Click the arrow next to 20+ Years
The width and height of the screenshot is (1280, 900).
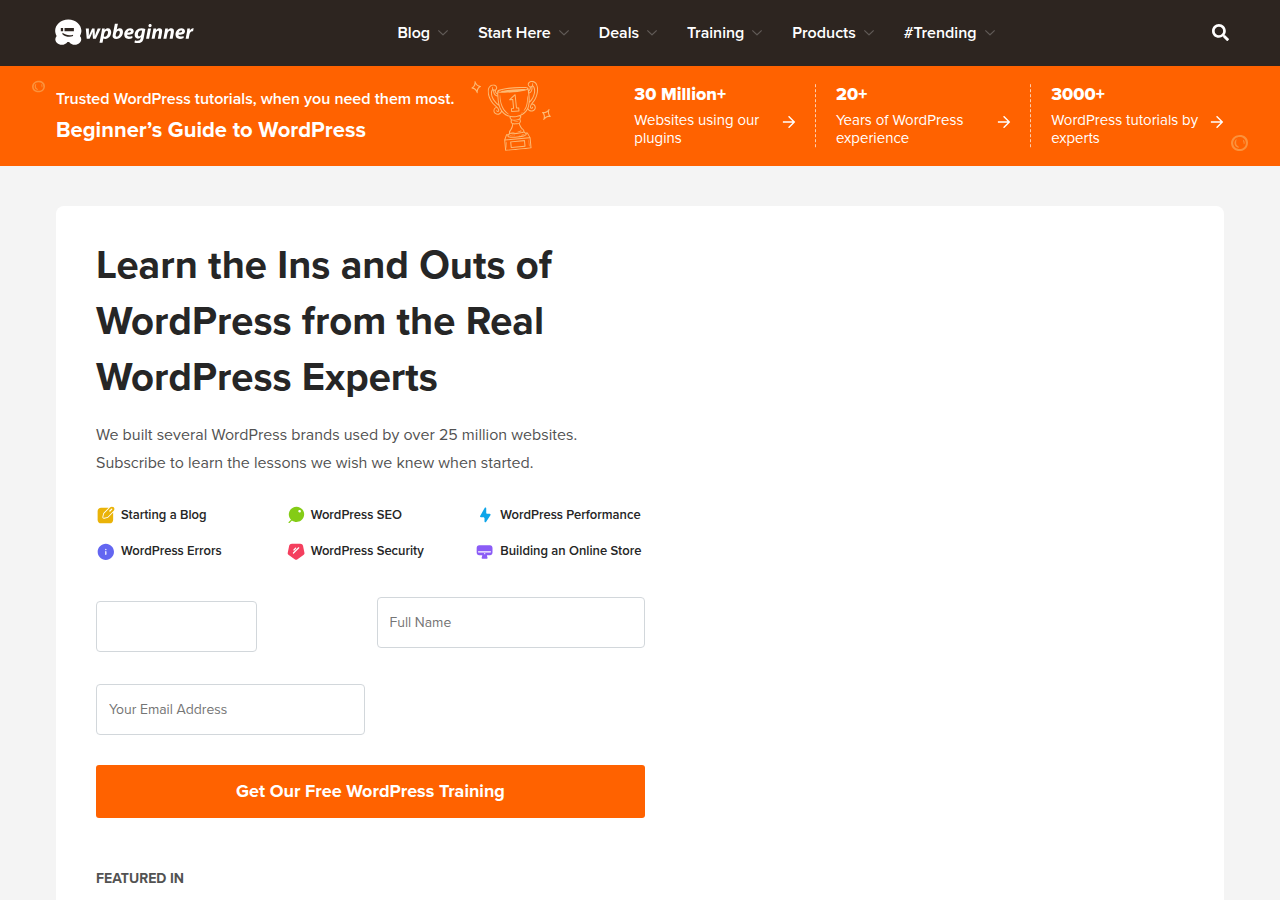pos(1004,122)
